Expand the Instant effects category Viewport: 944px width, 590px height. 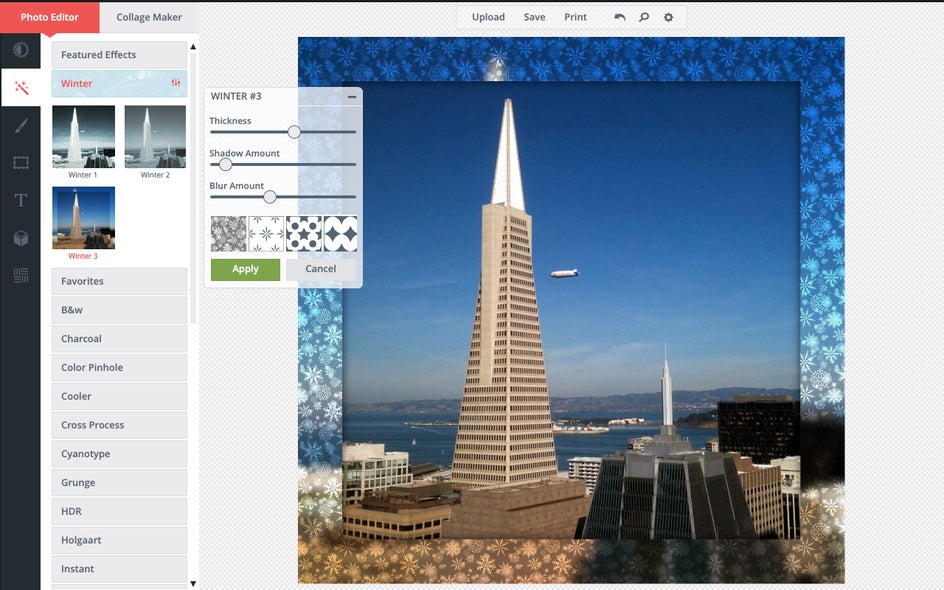tap(119, 569)
